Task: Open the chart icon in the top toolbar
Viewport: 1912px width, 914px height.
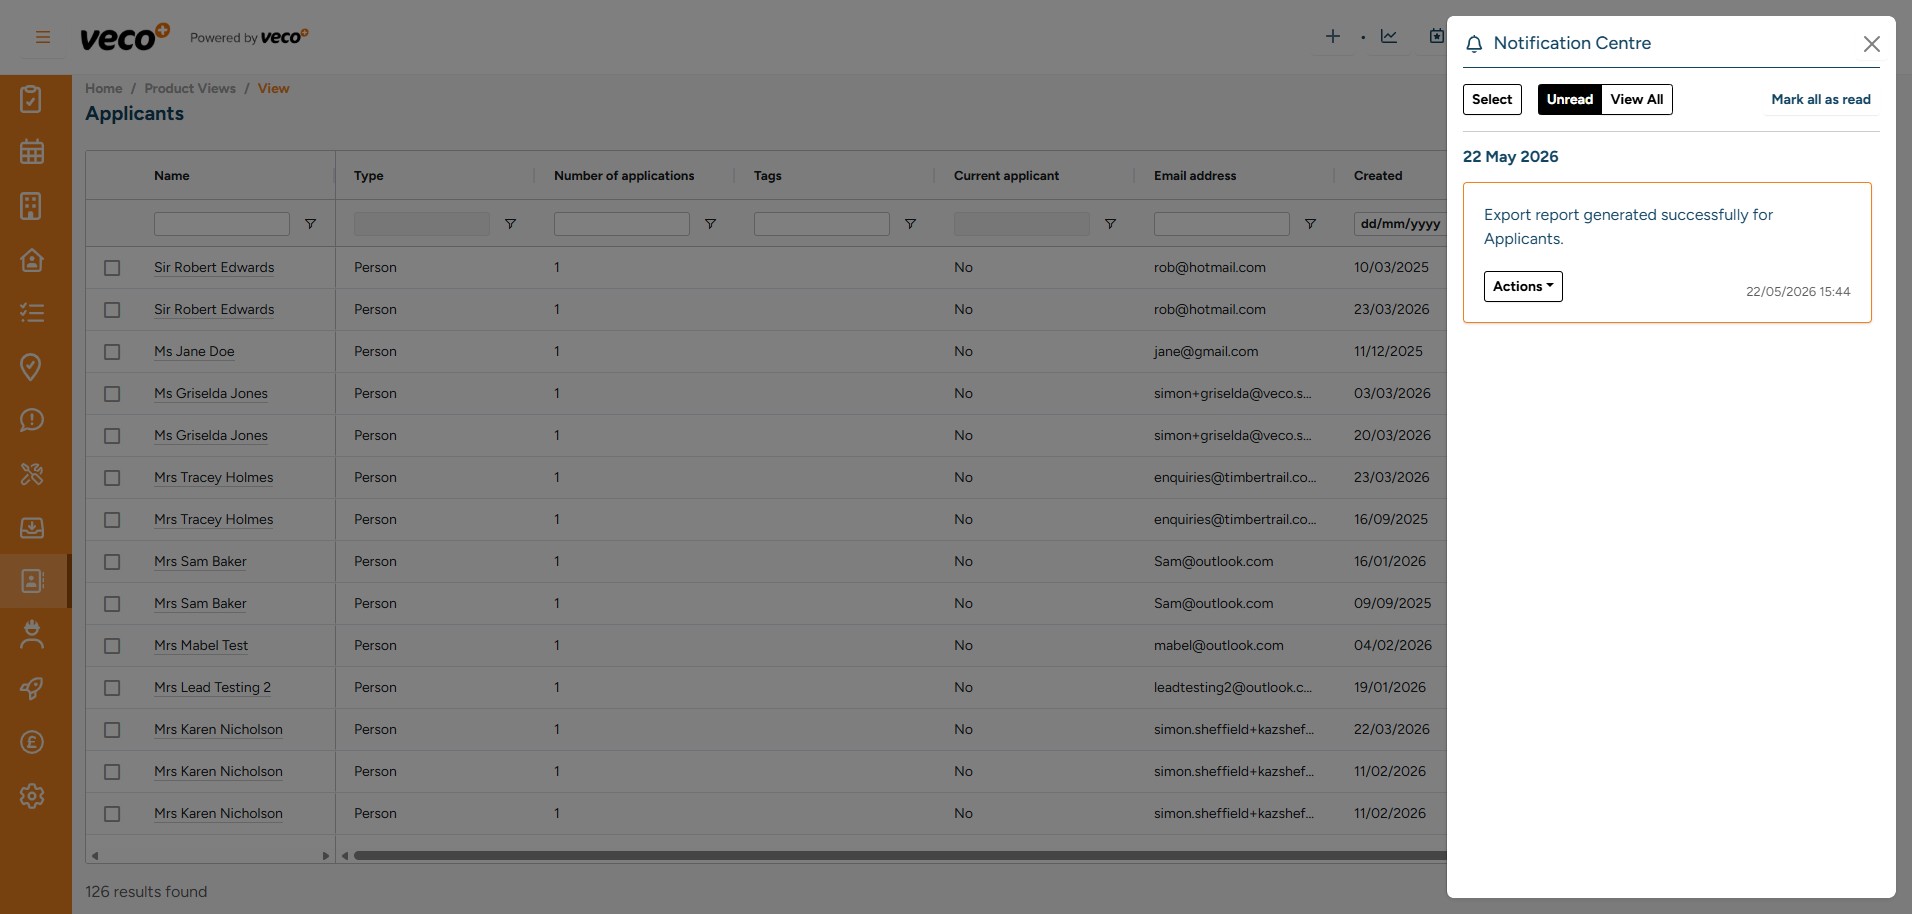Action: (x=1389, y=36)
